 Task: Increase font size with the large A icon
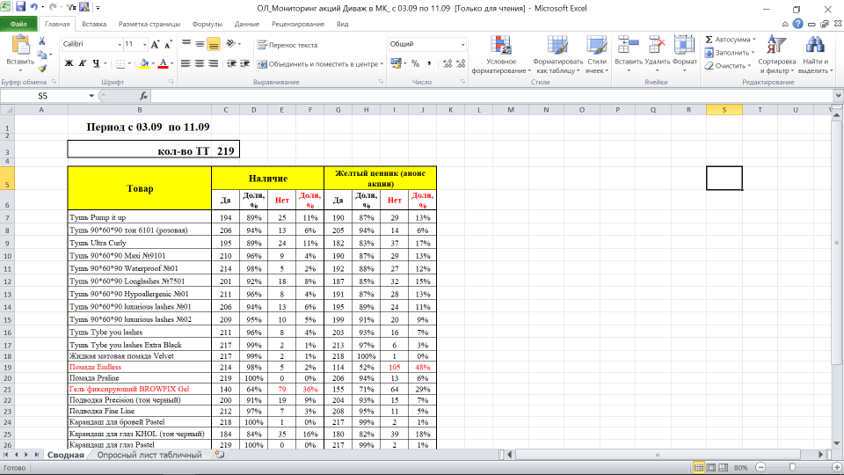click(x=155, y=44)
